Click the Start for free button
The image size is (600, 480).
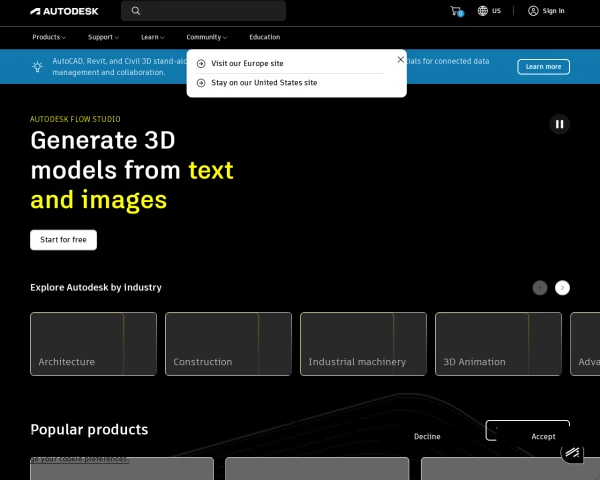(x=64, y=240)
